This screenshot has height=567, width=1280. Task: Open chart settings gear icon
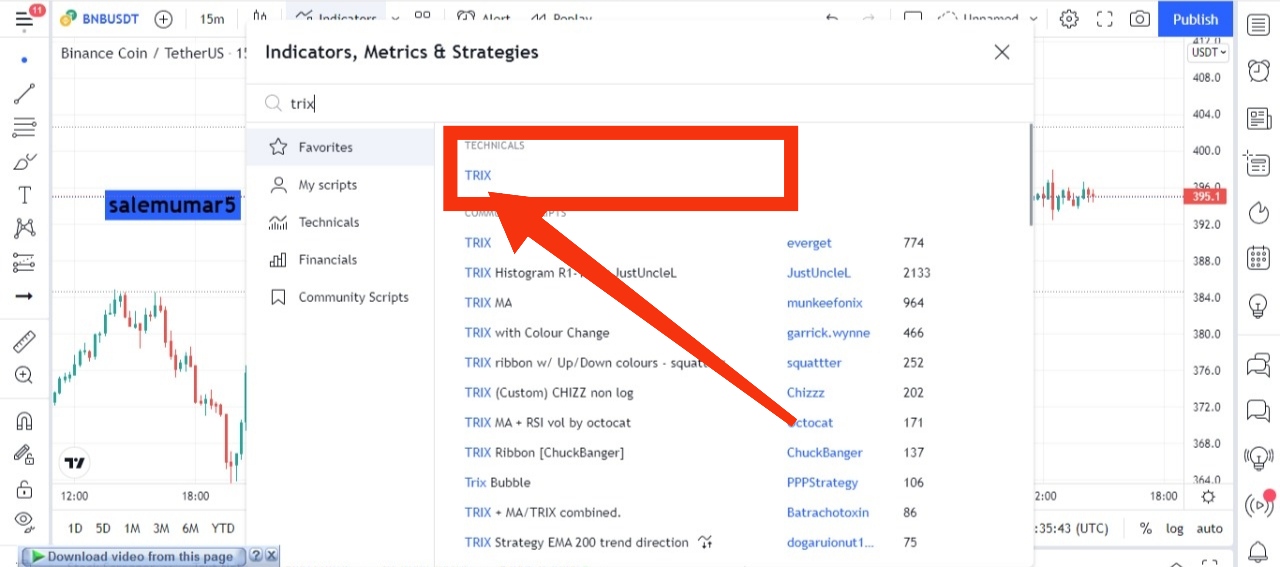click(x=1069, y=19)
